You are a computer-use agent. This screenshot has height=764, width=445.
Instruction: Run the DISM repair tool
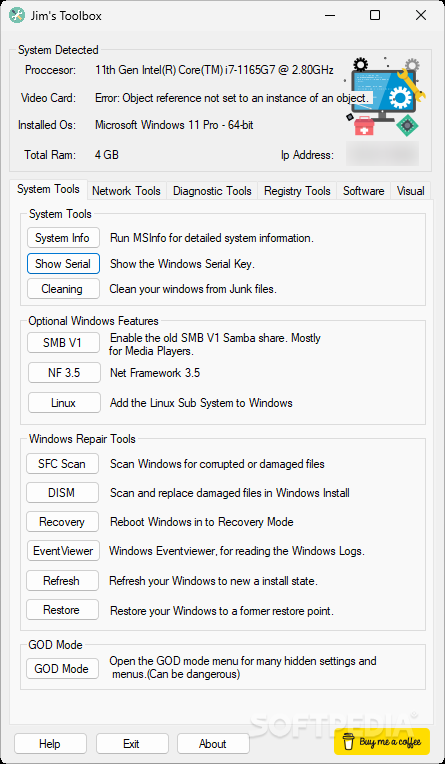point(62,493)
